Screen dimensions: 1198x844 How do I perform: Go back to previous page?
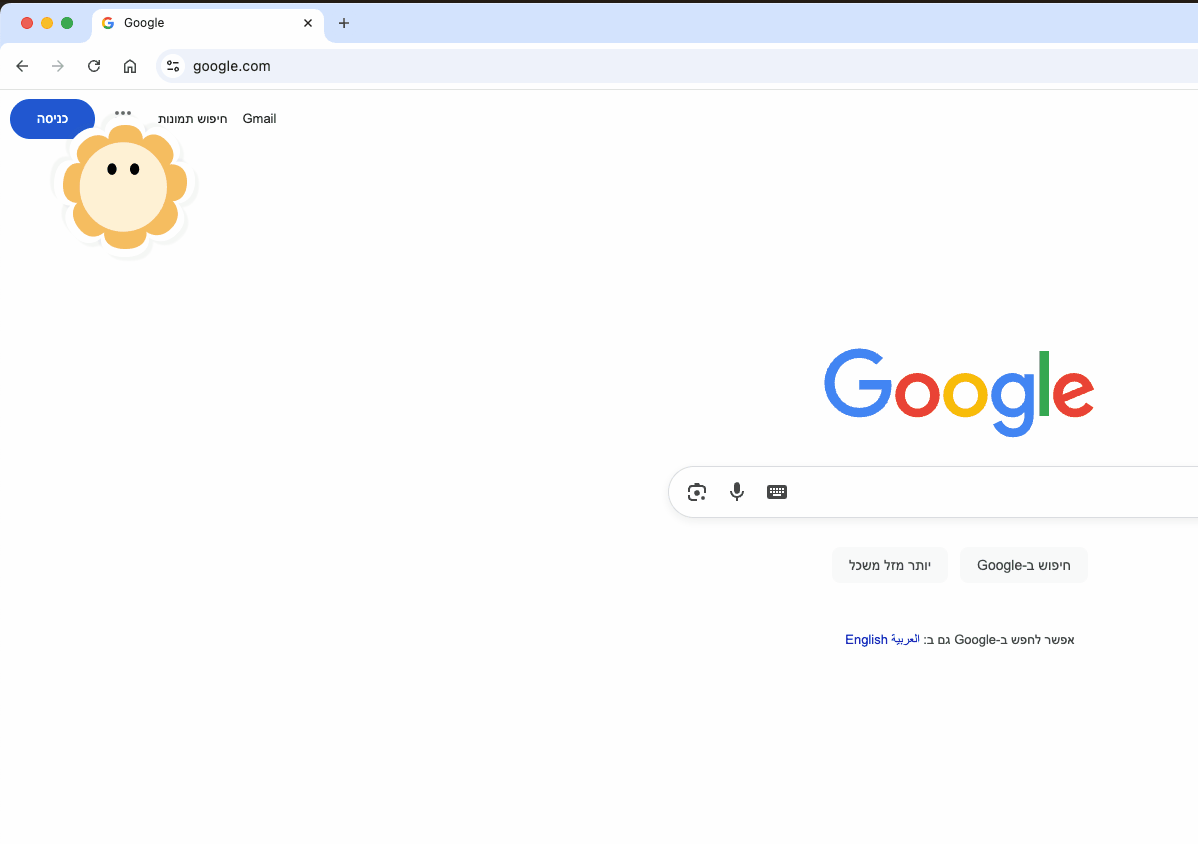tap(22, 66)
